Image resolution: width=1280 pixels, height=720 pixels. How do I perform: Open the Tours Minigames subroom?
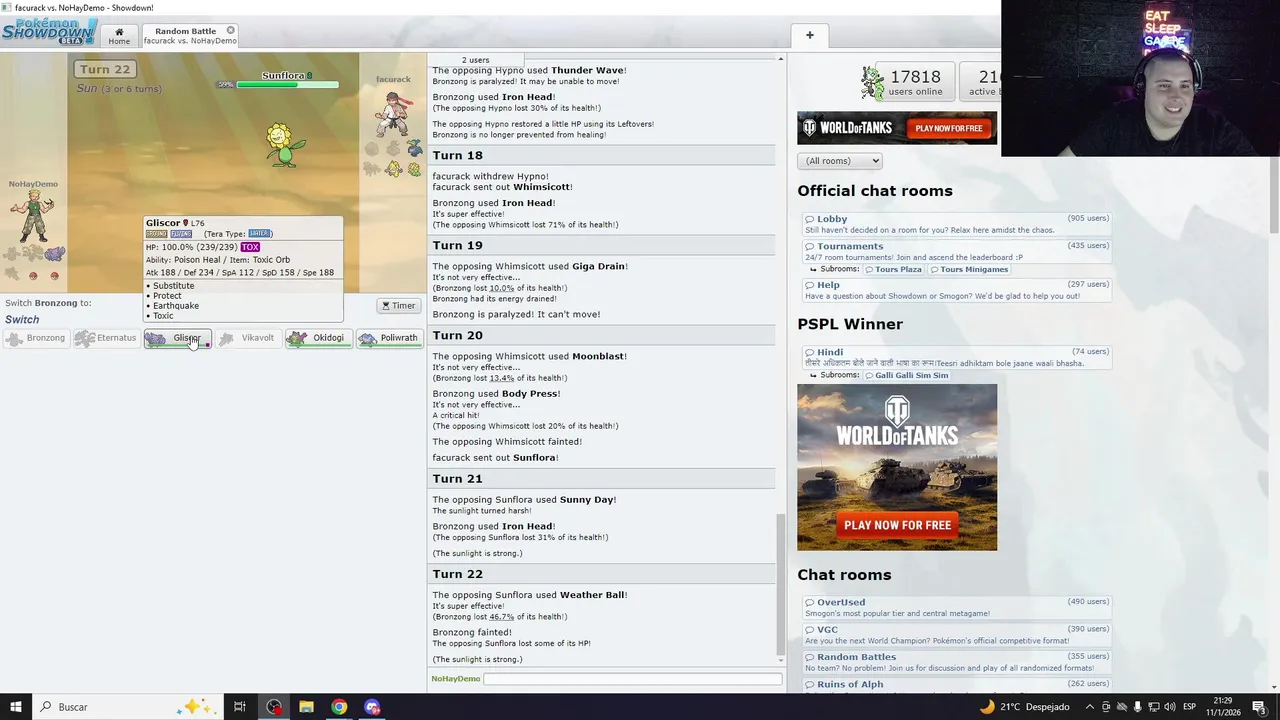(x=969, y=269)
